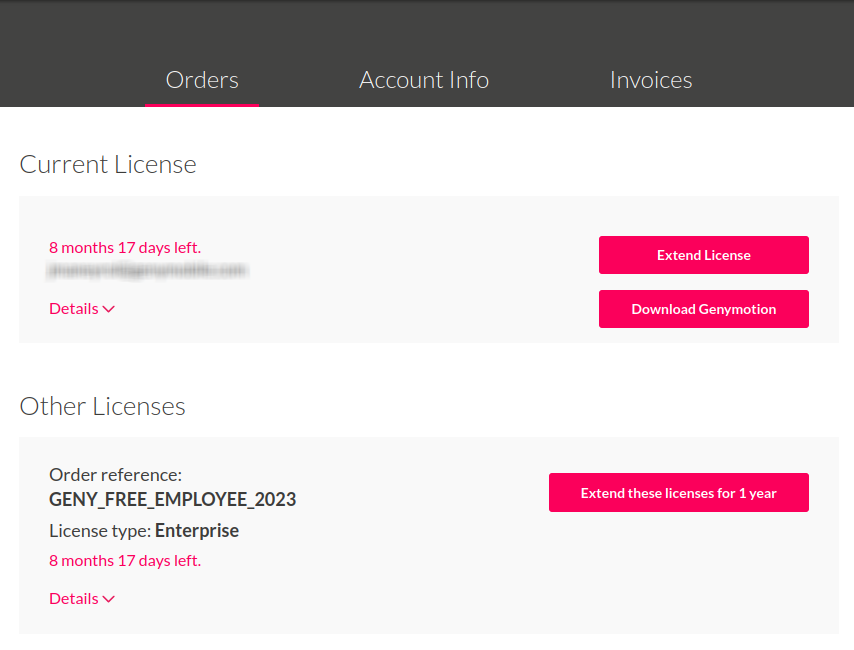Click the Current License heading
The image size is (854, 650).
pos(107,164)
